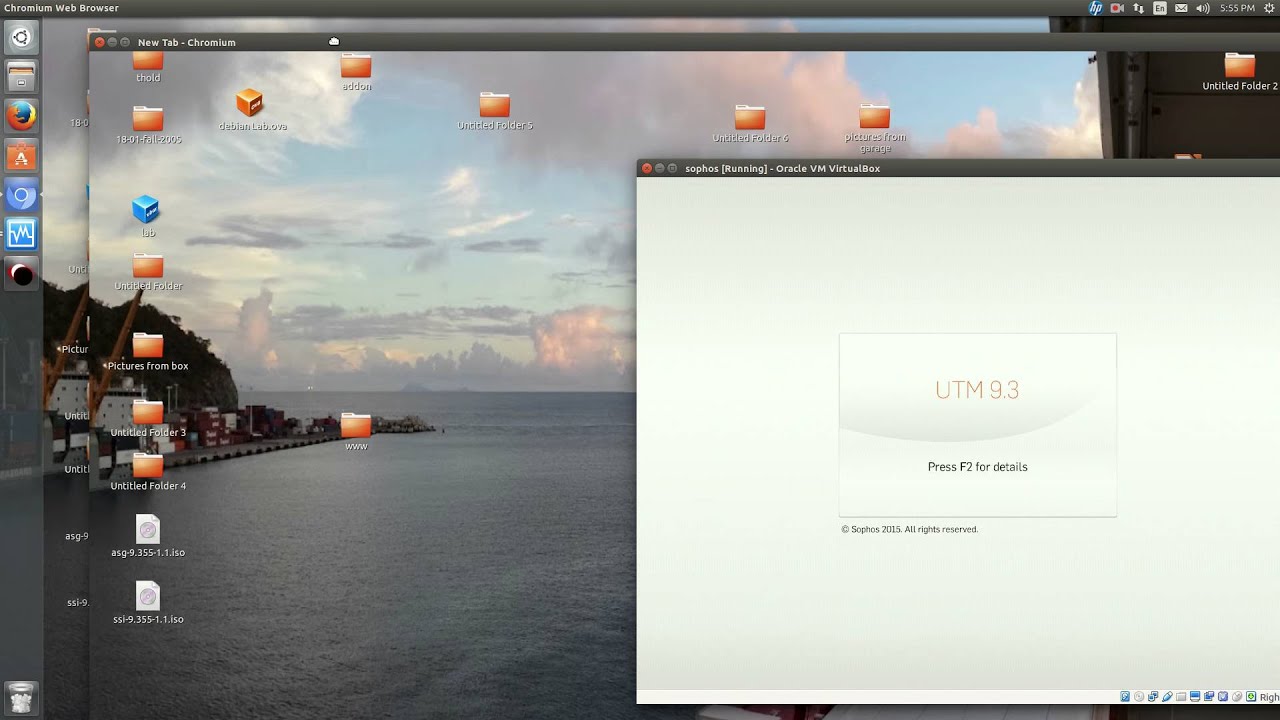Viewport: 1280px width, 720px height.
Task: Open the Ubuntu Dash from the launcher
Action: (21, 38)
